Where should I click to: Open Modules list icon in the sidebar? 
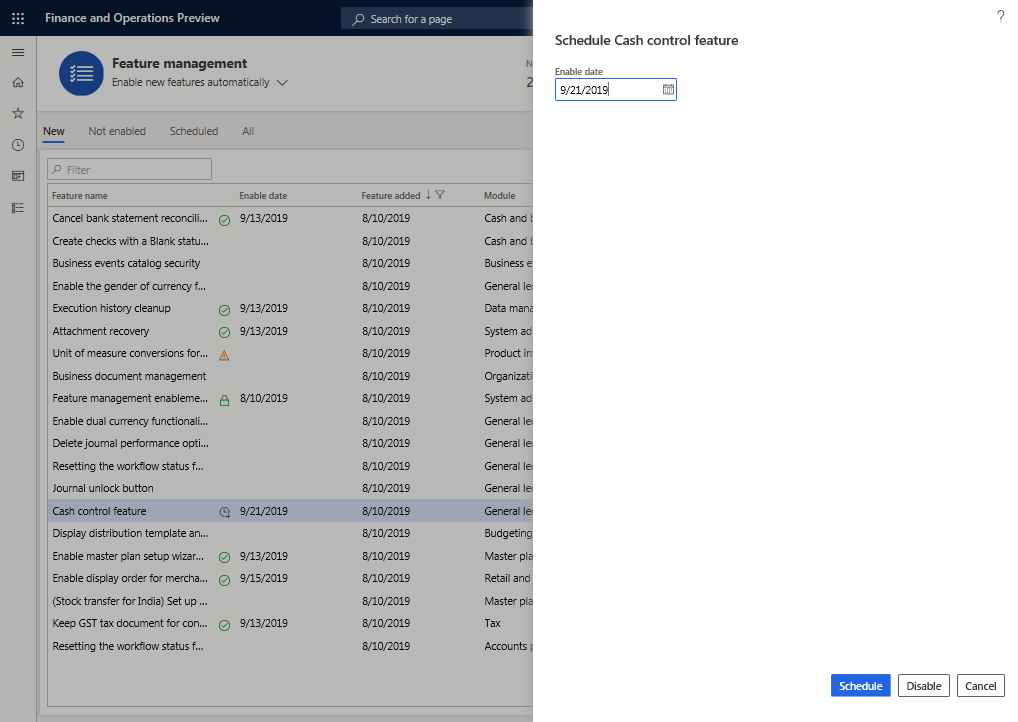(x=18, y=207)
